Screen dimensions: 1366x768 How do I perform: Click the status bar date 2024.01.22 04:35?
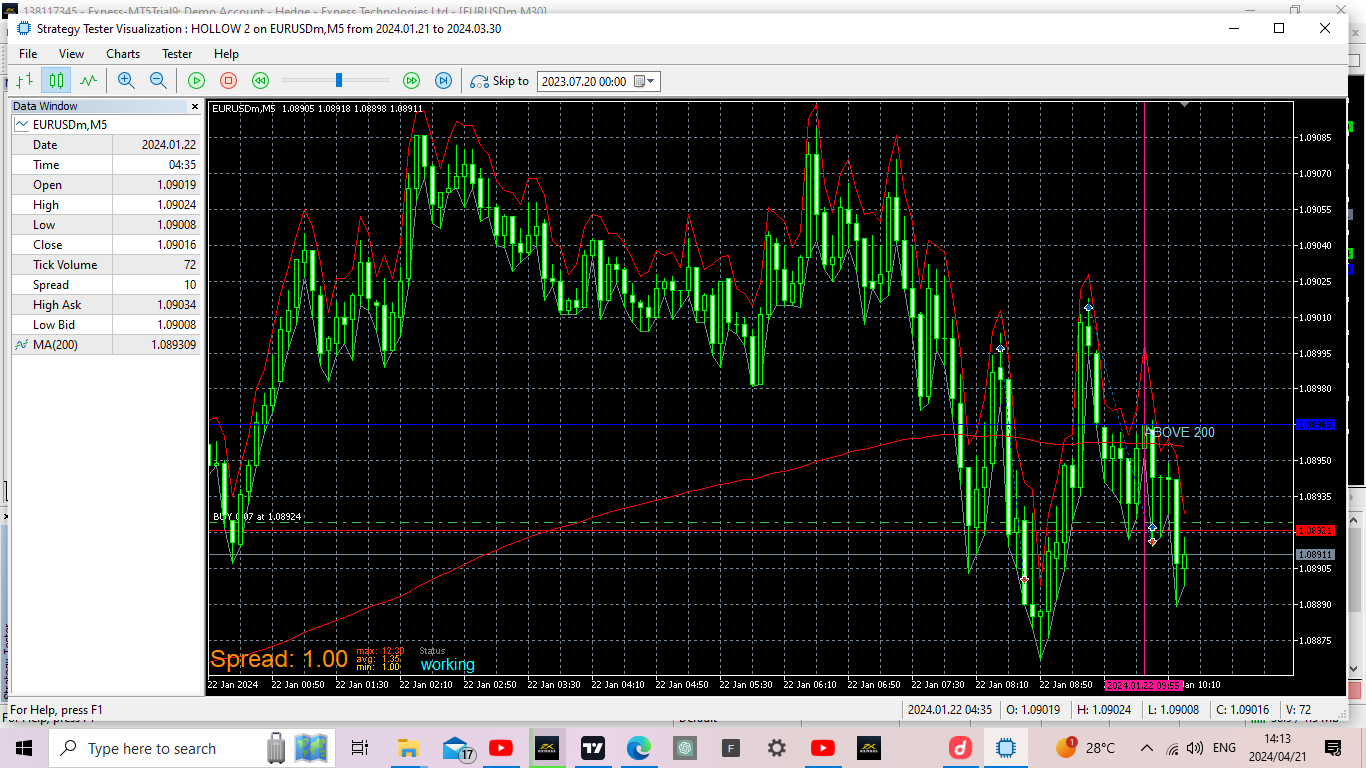pyautogui.click(x=949, y=710)
